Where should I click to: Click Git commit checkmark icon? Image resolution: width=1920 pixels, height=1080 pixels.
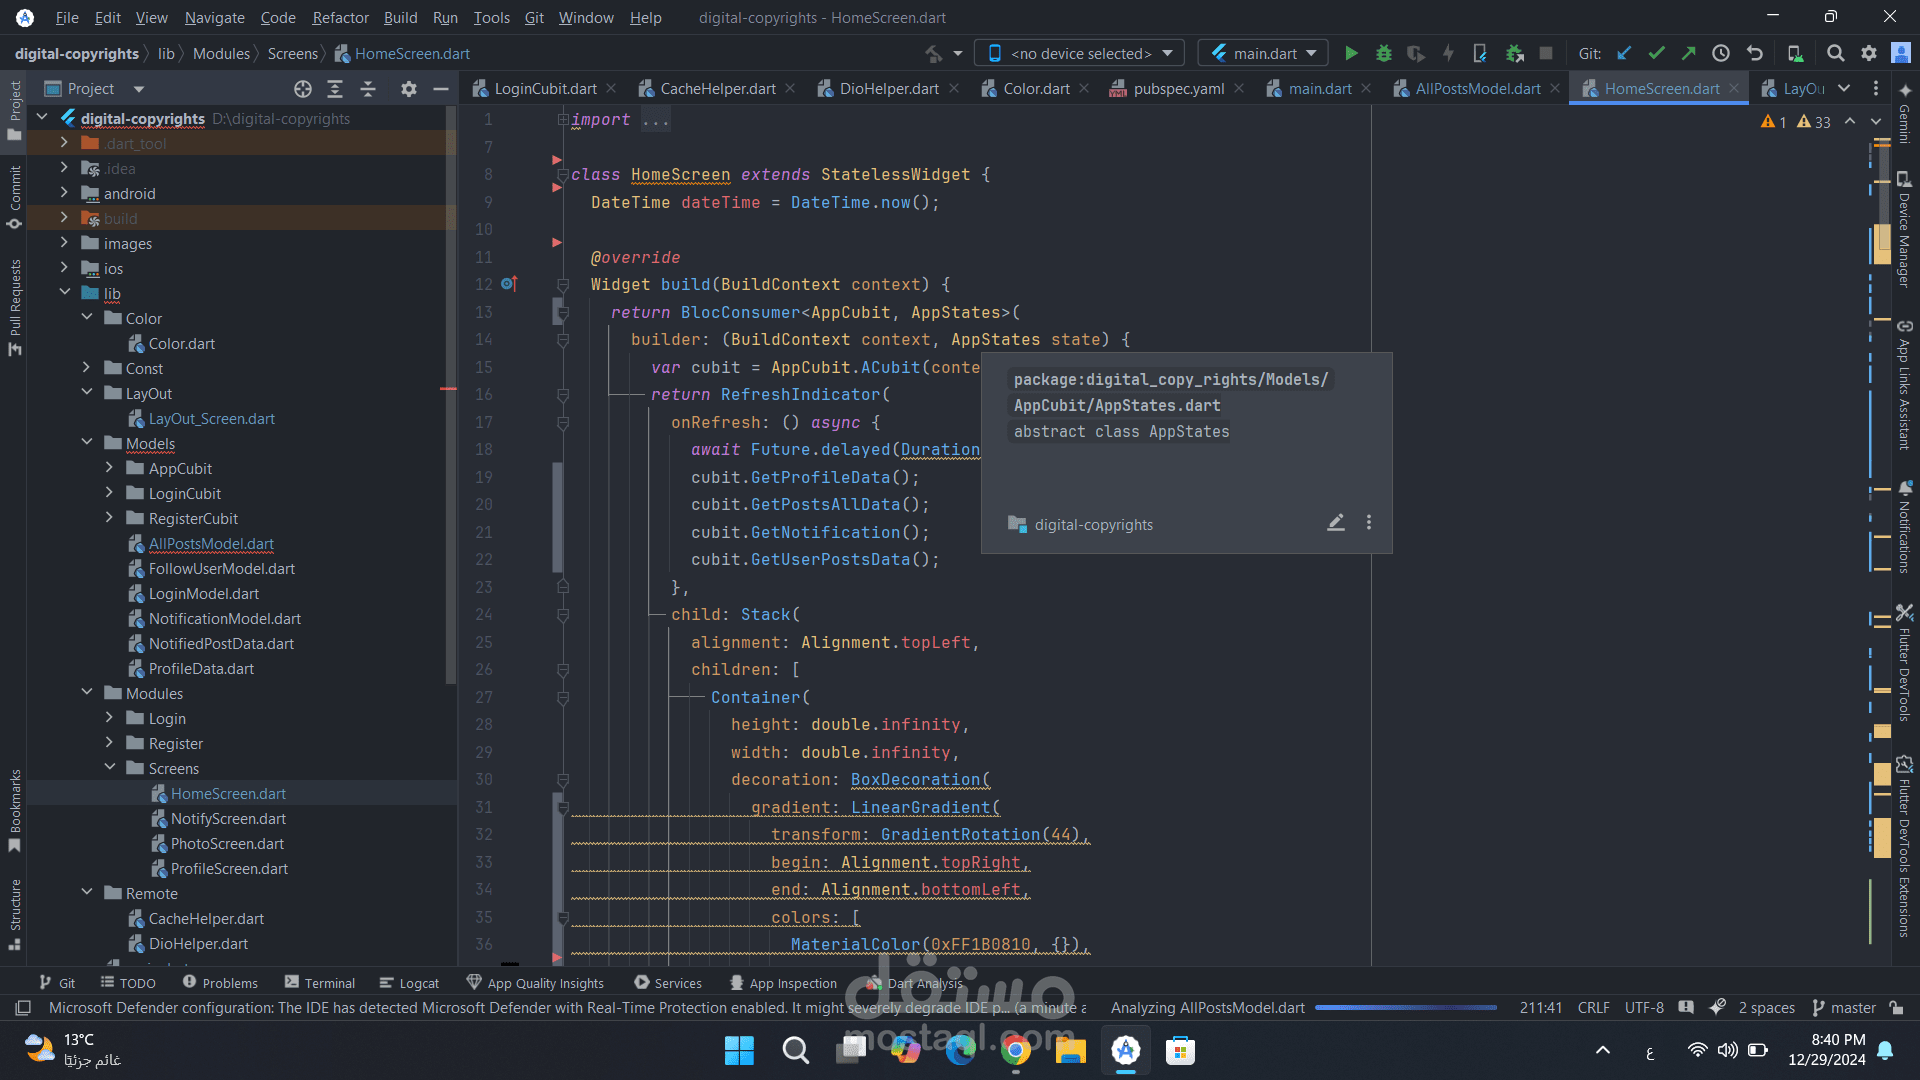1656,54
